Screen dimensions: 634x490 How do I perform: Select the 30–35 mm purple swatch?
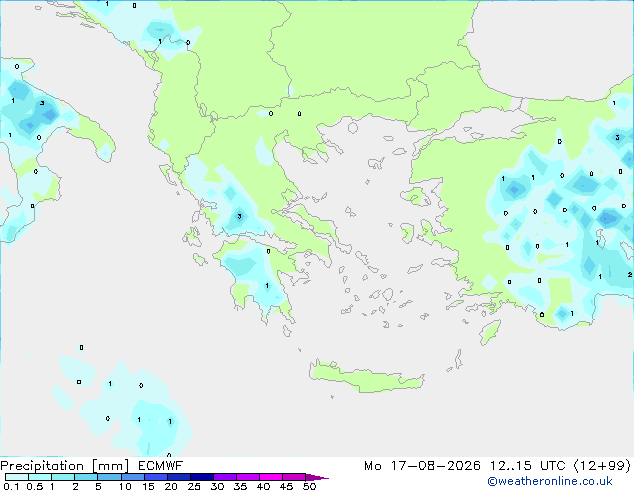225,477
